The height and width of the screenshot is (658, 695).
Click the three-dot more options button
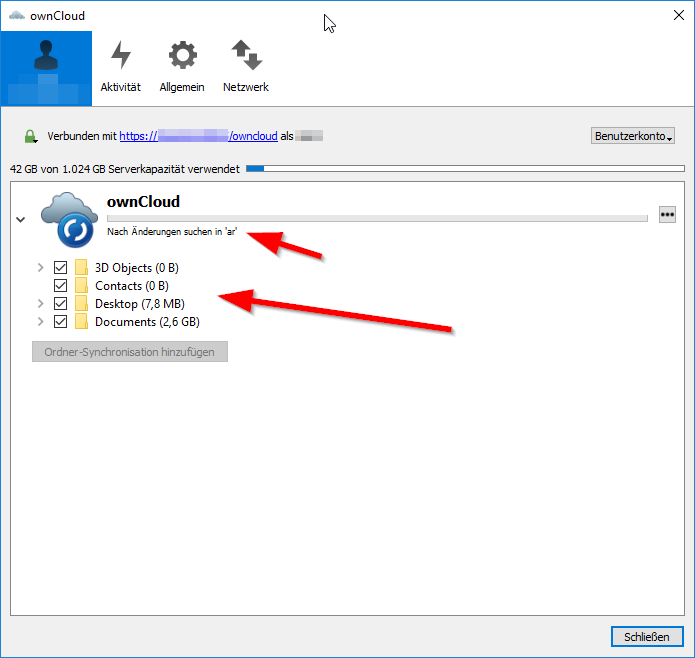667,215
